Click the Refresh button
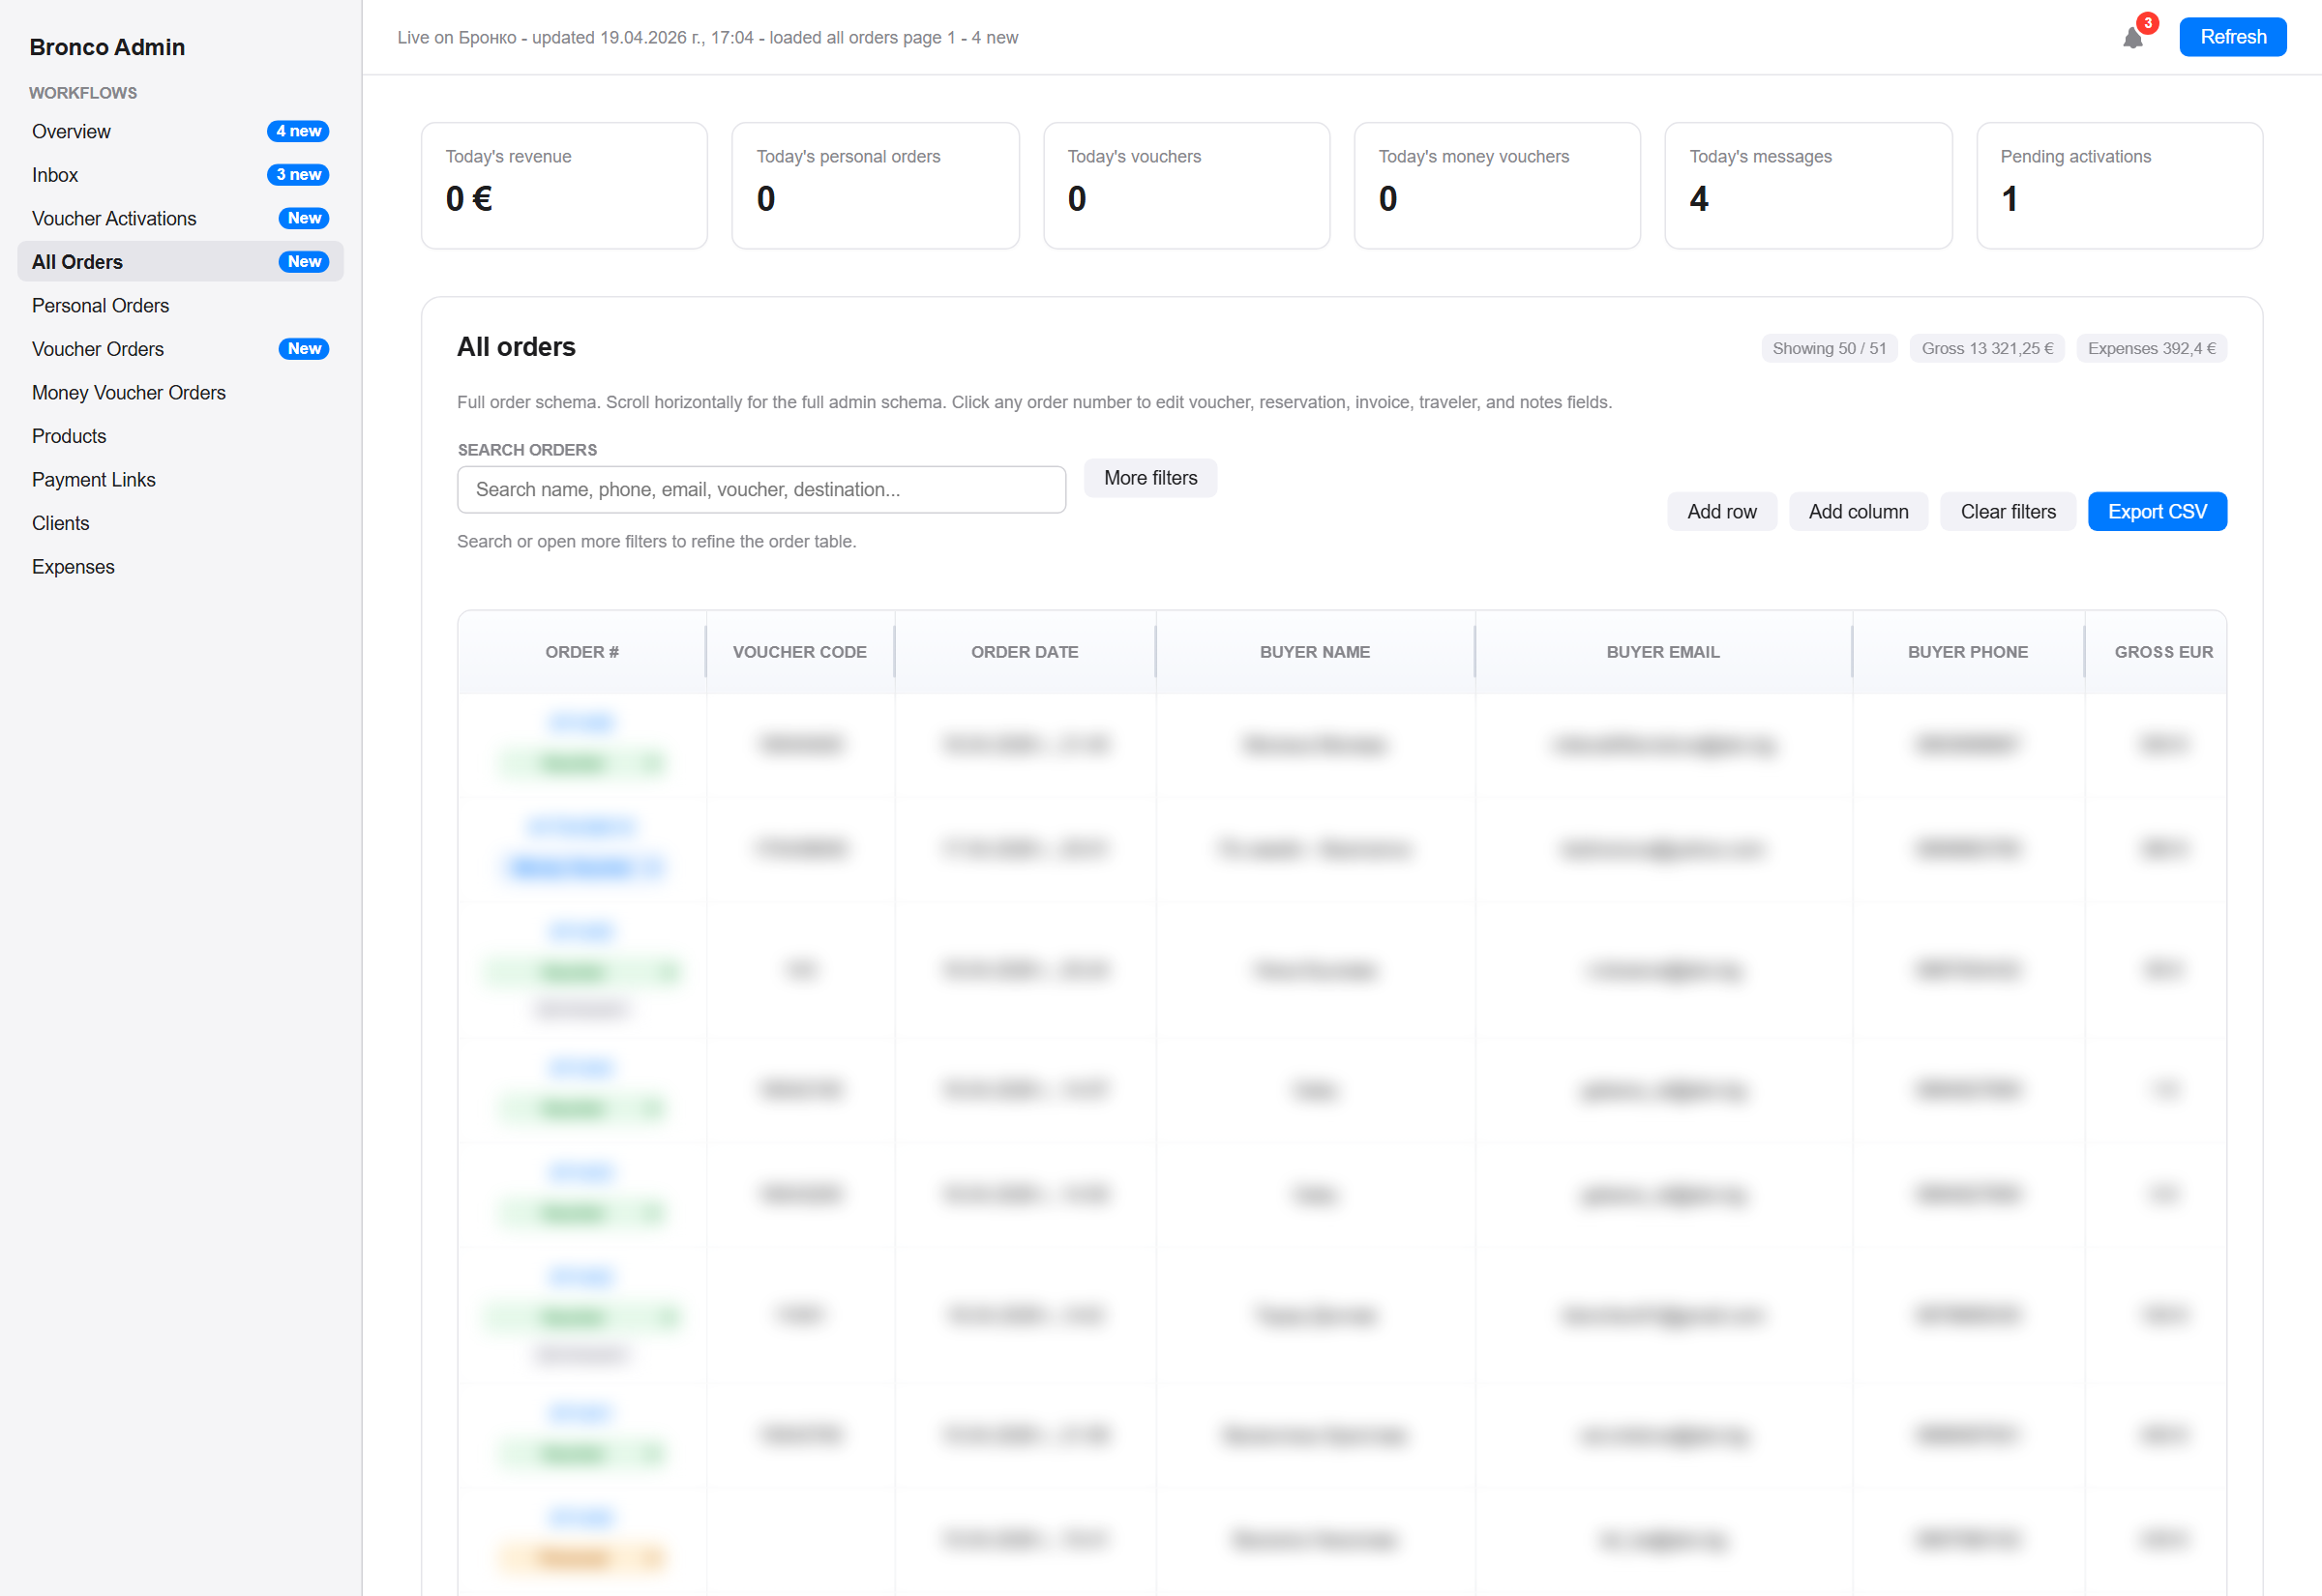The width and height of the screenshot is (2322, 1596). 2232,36
